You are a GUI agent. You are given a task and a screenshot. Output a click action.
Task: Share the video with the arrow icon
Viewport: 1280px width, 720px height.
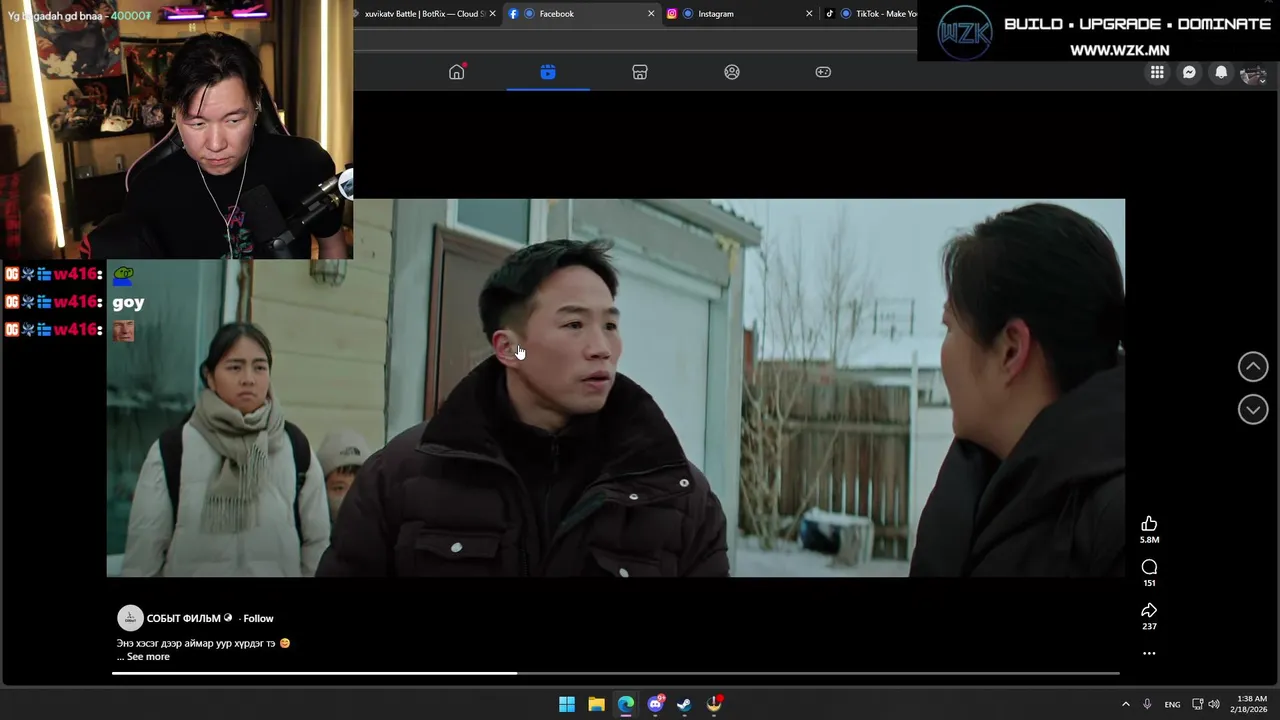coord(1149,610)
